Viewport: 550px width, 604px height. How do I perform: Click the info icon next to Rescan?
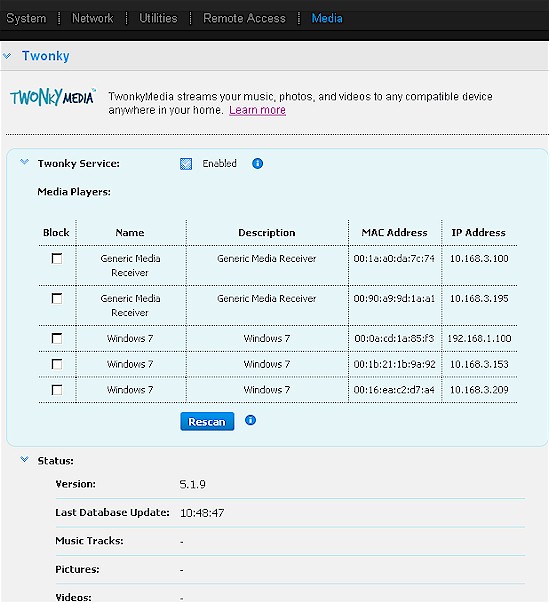click(250, 420)
